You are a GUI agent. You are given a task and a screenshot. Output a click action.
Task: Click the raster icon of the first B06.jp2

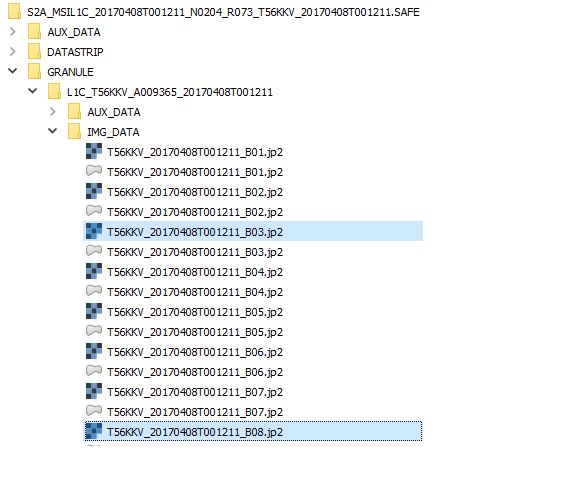(x=94, y=351)
